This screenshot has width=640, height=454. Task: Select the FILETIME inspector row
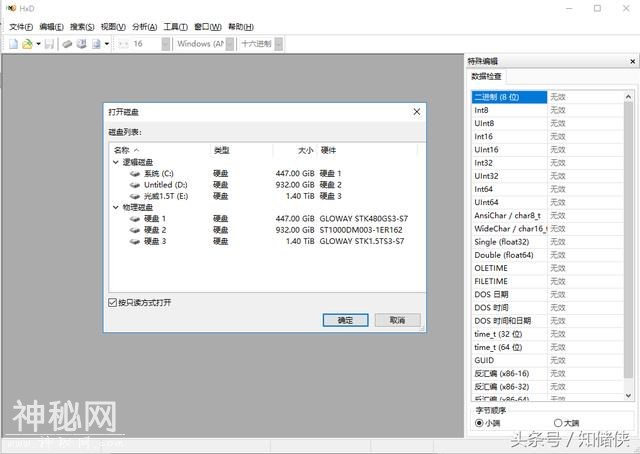[x=547, y=281]
